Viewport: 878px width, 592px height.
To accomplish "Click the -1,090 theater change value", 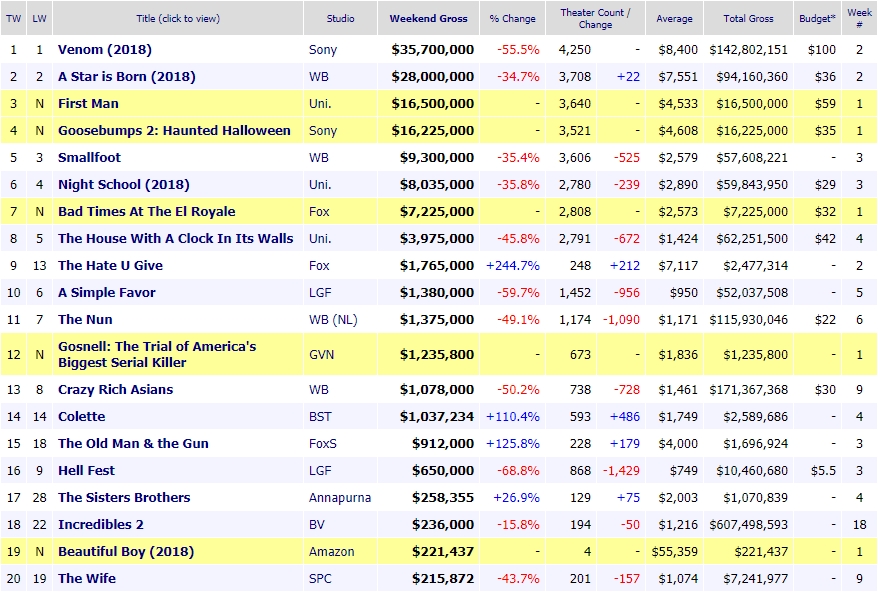I will point(622,319).
